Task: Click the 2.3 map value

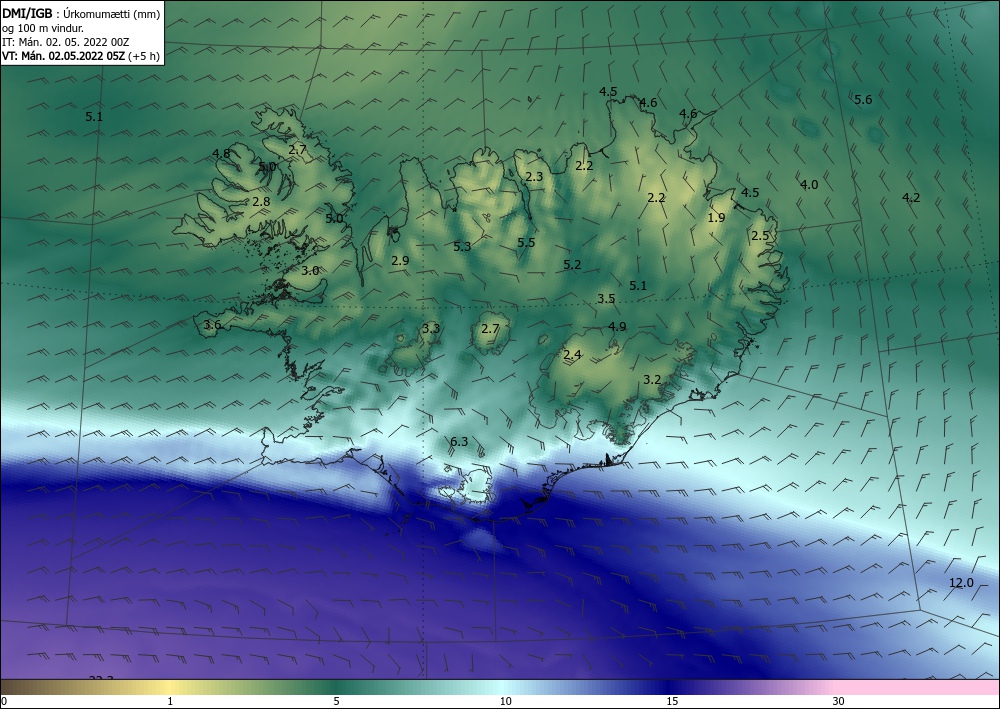Action: (534, 177)
